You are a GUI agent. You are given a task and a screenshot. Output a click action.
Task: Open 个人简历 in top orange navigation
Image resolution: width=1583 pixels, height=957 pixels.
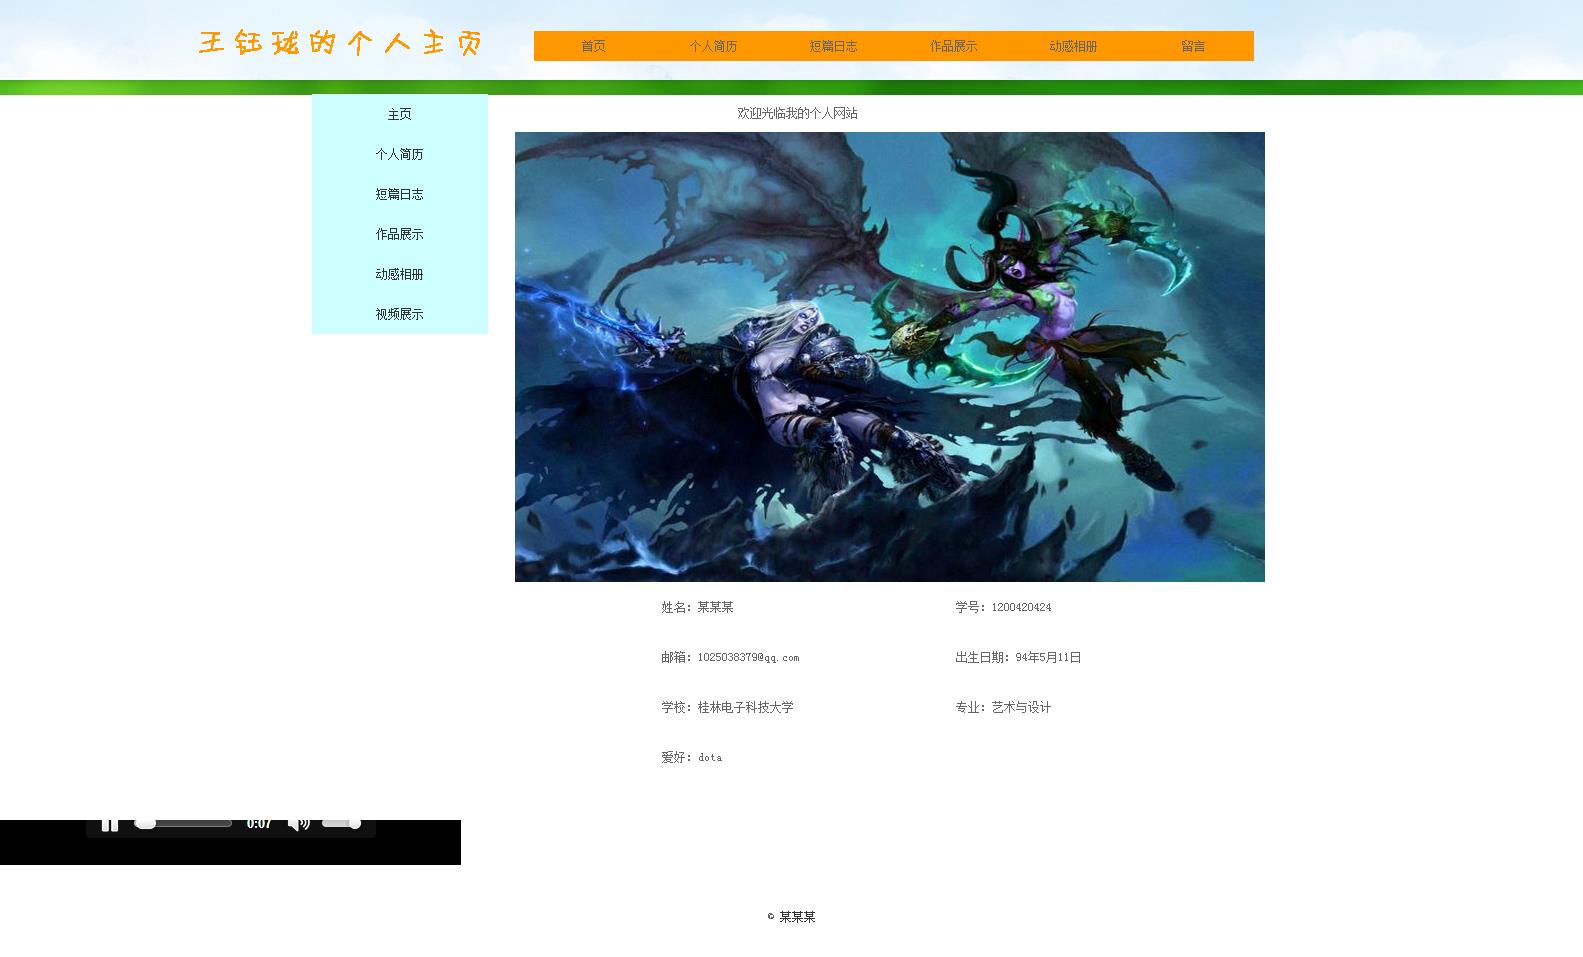pos(713,46)
